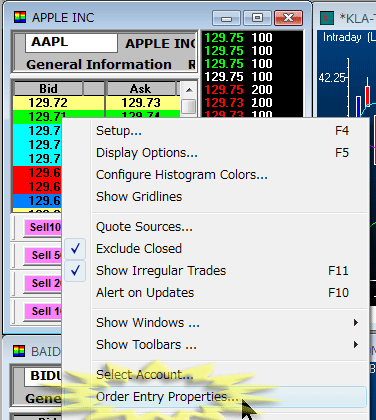
Task: Click the KLA chart window icon
Action: (327, 18)
